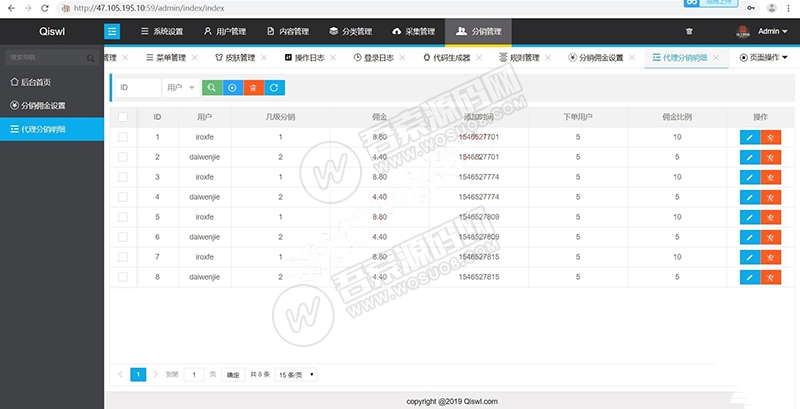Open the 15 条/页 page size dropdown
This screenshot has height=409, width=800.
(296, 374)
